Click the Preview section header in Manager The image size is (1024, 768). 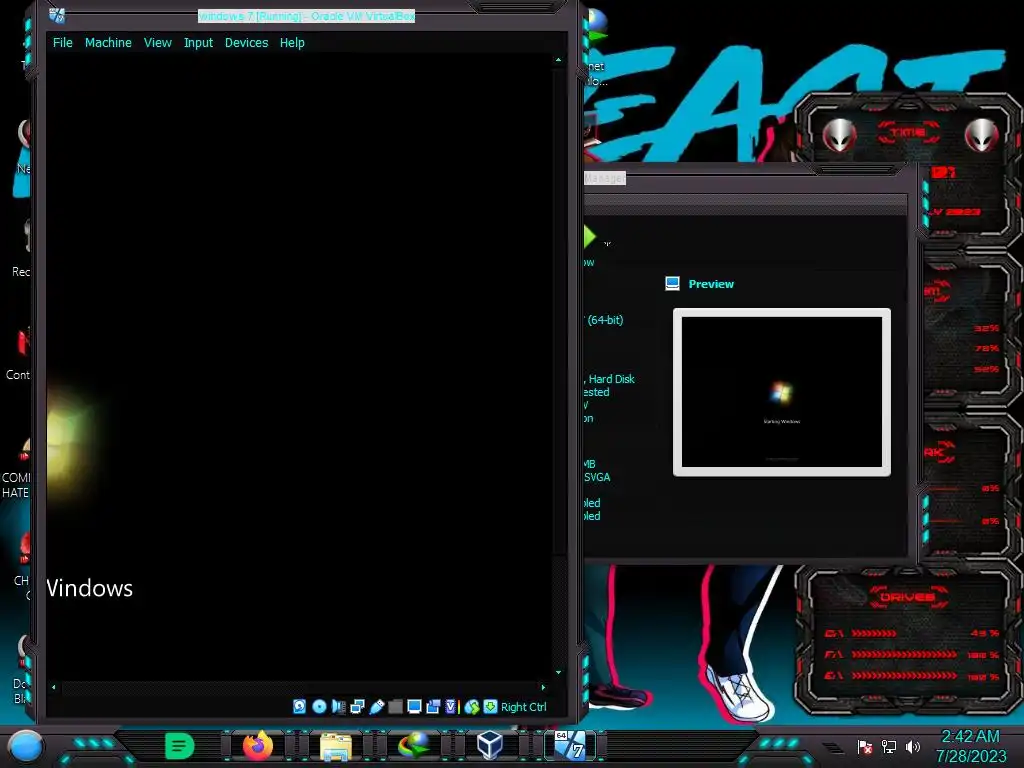(711, 284)
